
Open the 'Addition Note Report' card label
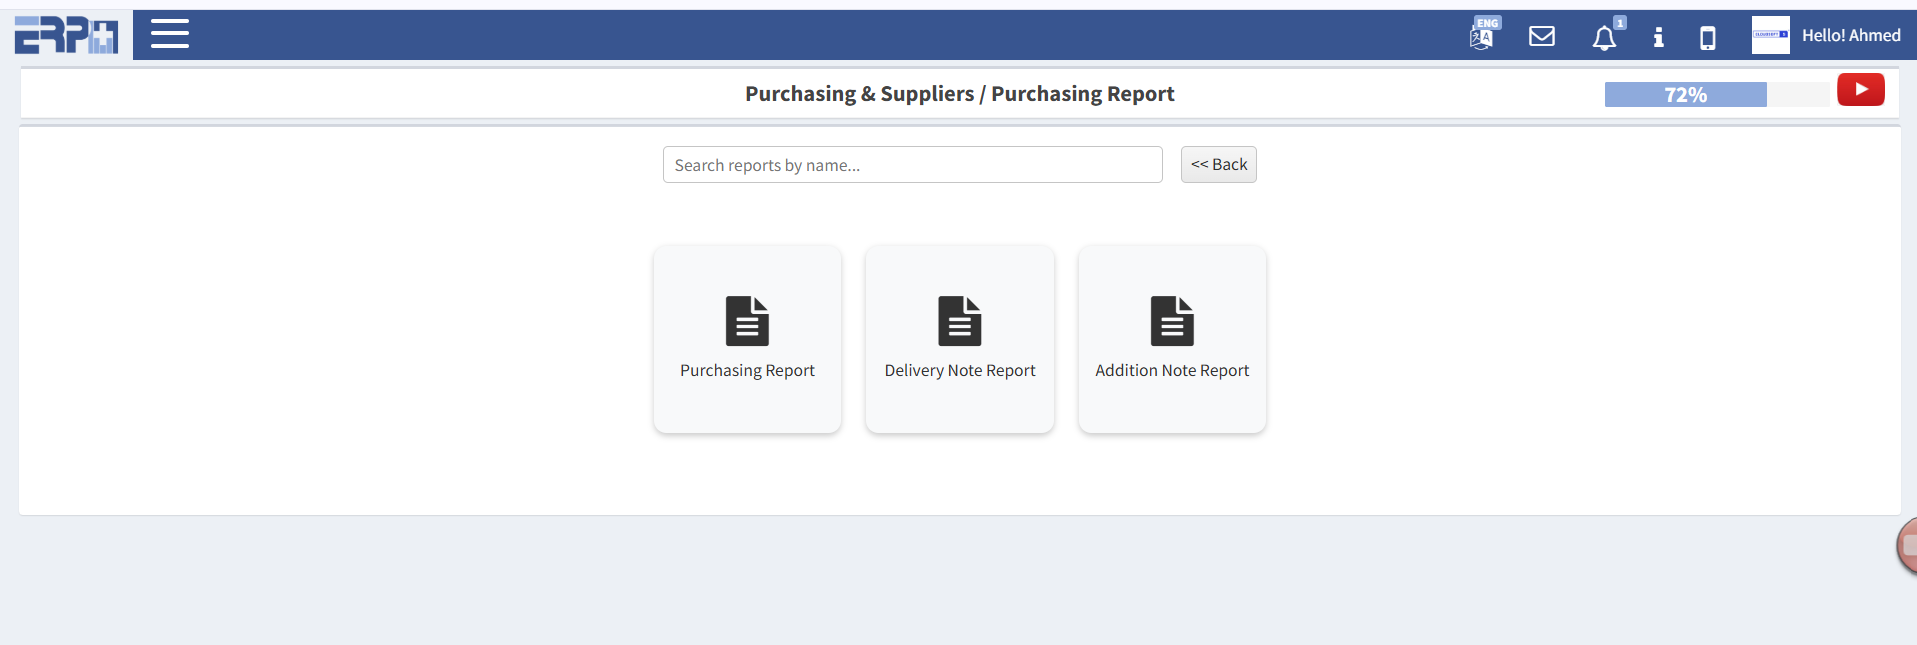[x=1172, y=371]
